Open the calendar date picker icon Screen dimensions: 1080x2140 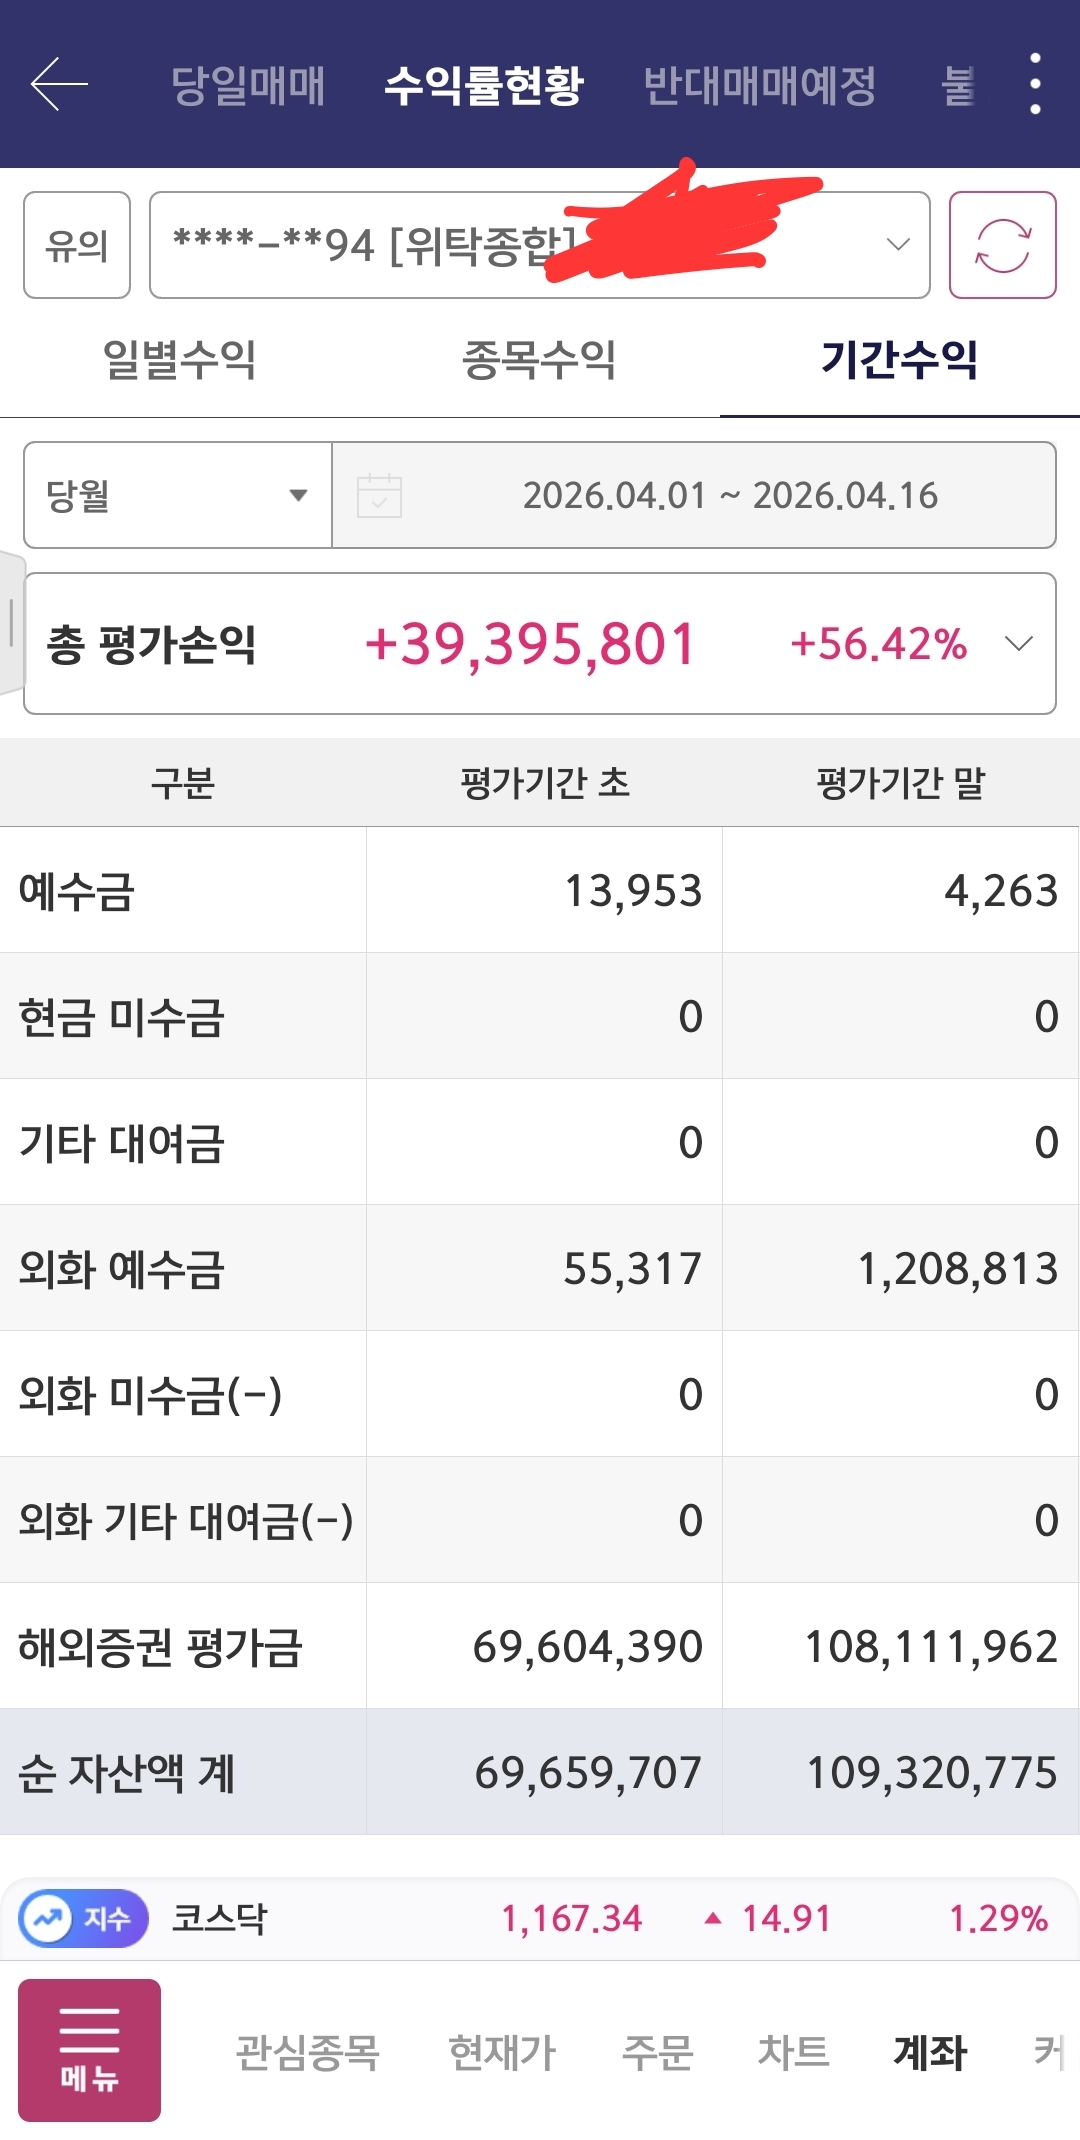click(379, 495)
